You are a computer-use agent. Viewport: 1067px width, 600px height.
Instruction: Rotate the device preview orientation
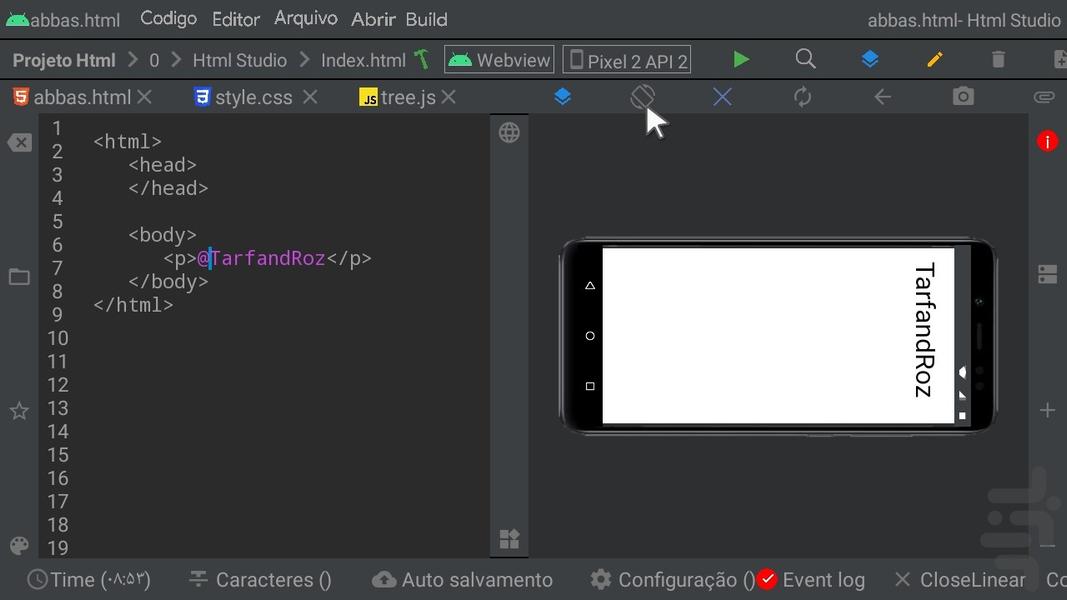[642, 96]
